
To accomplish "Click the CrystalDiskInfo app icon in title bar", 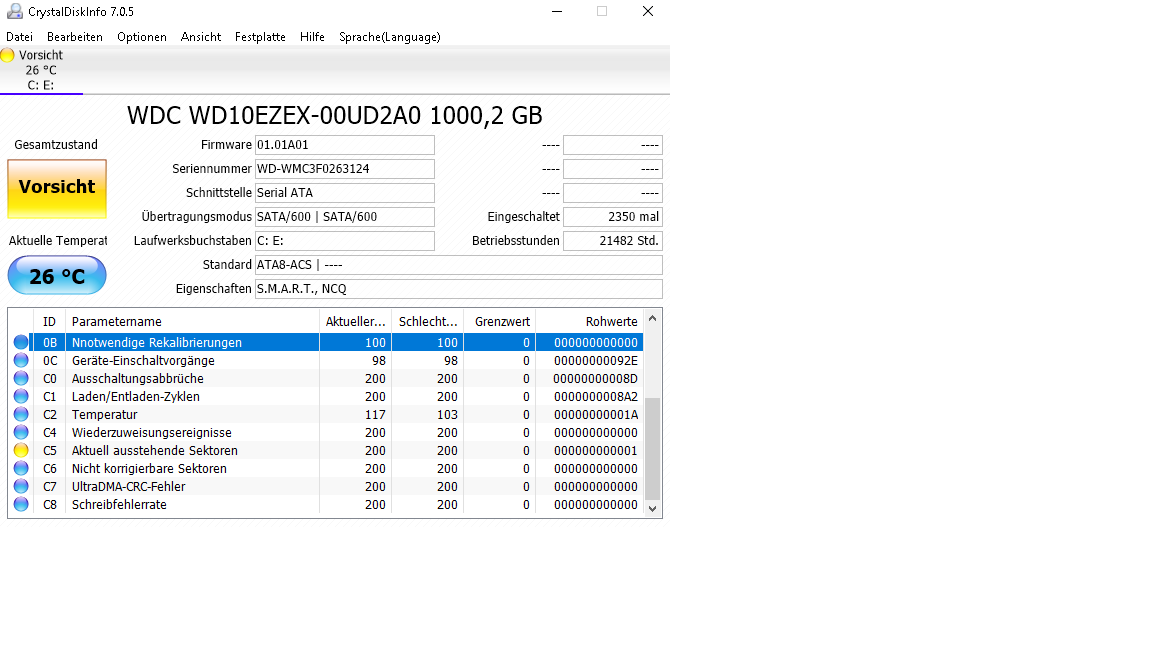I will click(15, 11).
